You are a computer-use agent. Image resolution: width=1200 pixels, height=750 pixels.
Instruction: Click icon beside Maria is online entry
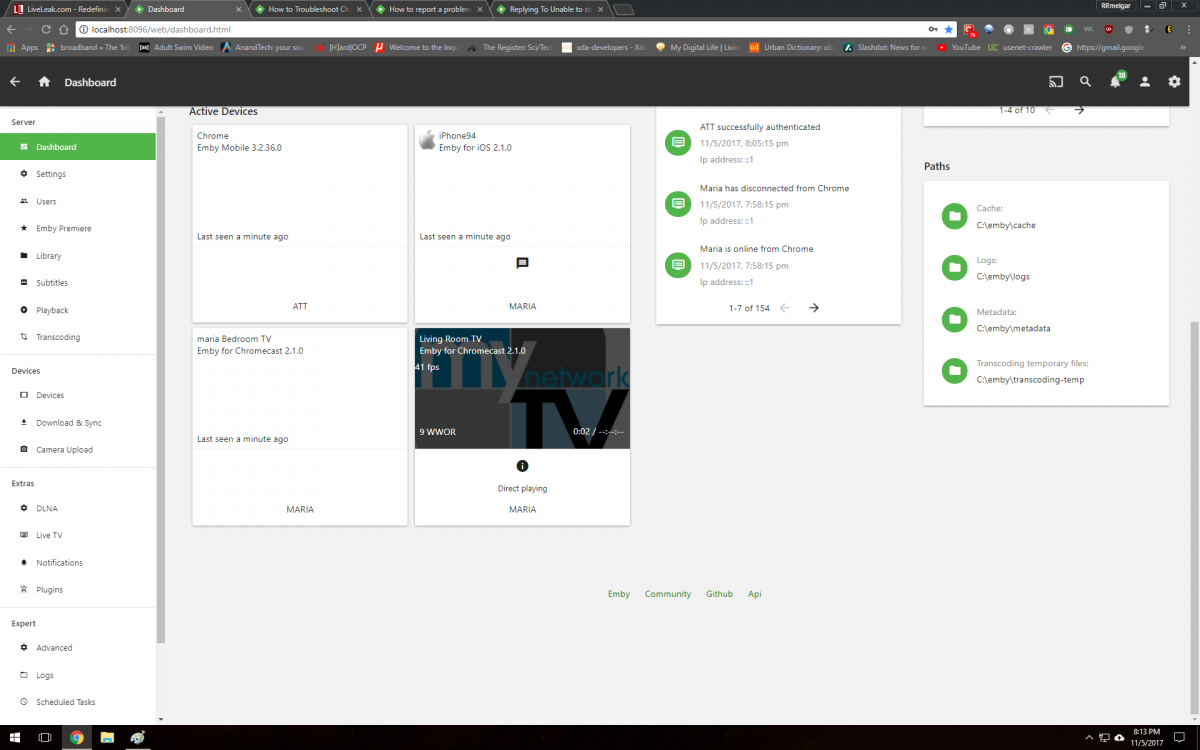677,265
